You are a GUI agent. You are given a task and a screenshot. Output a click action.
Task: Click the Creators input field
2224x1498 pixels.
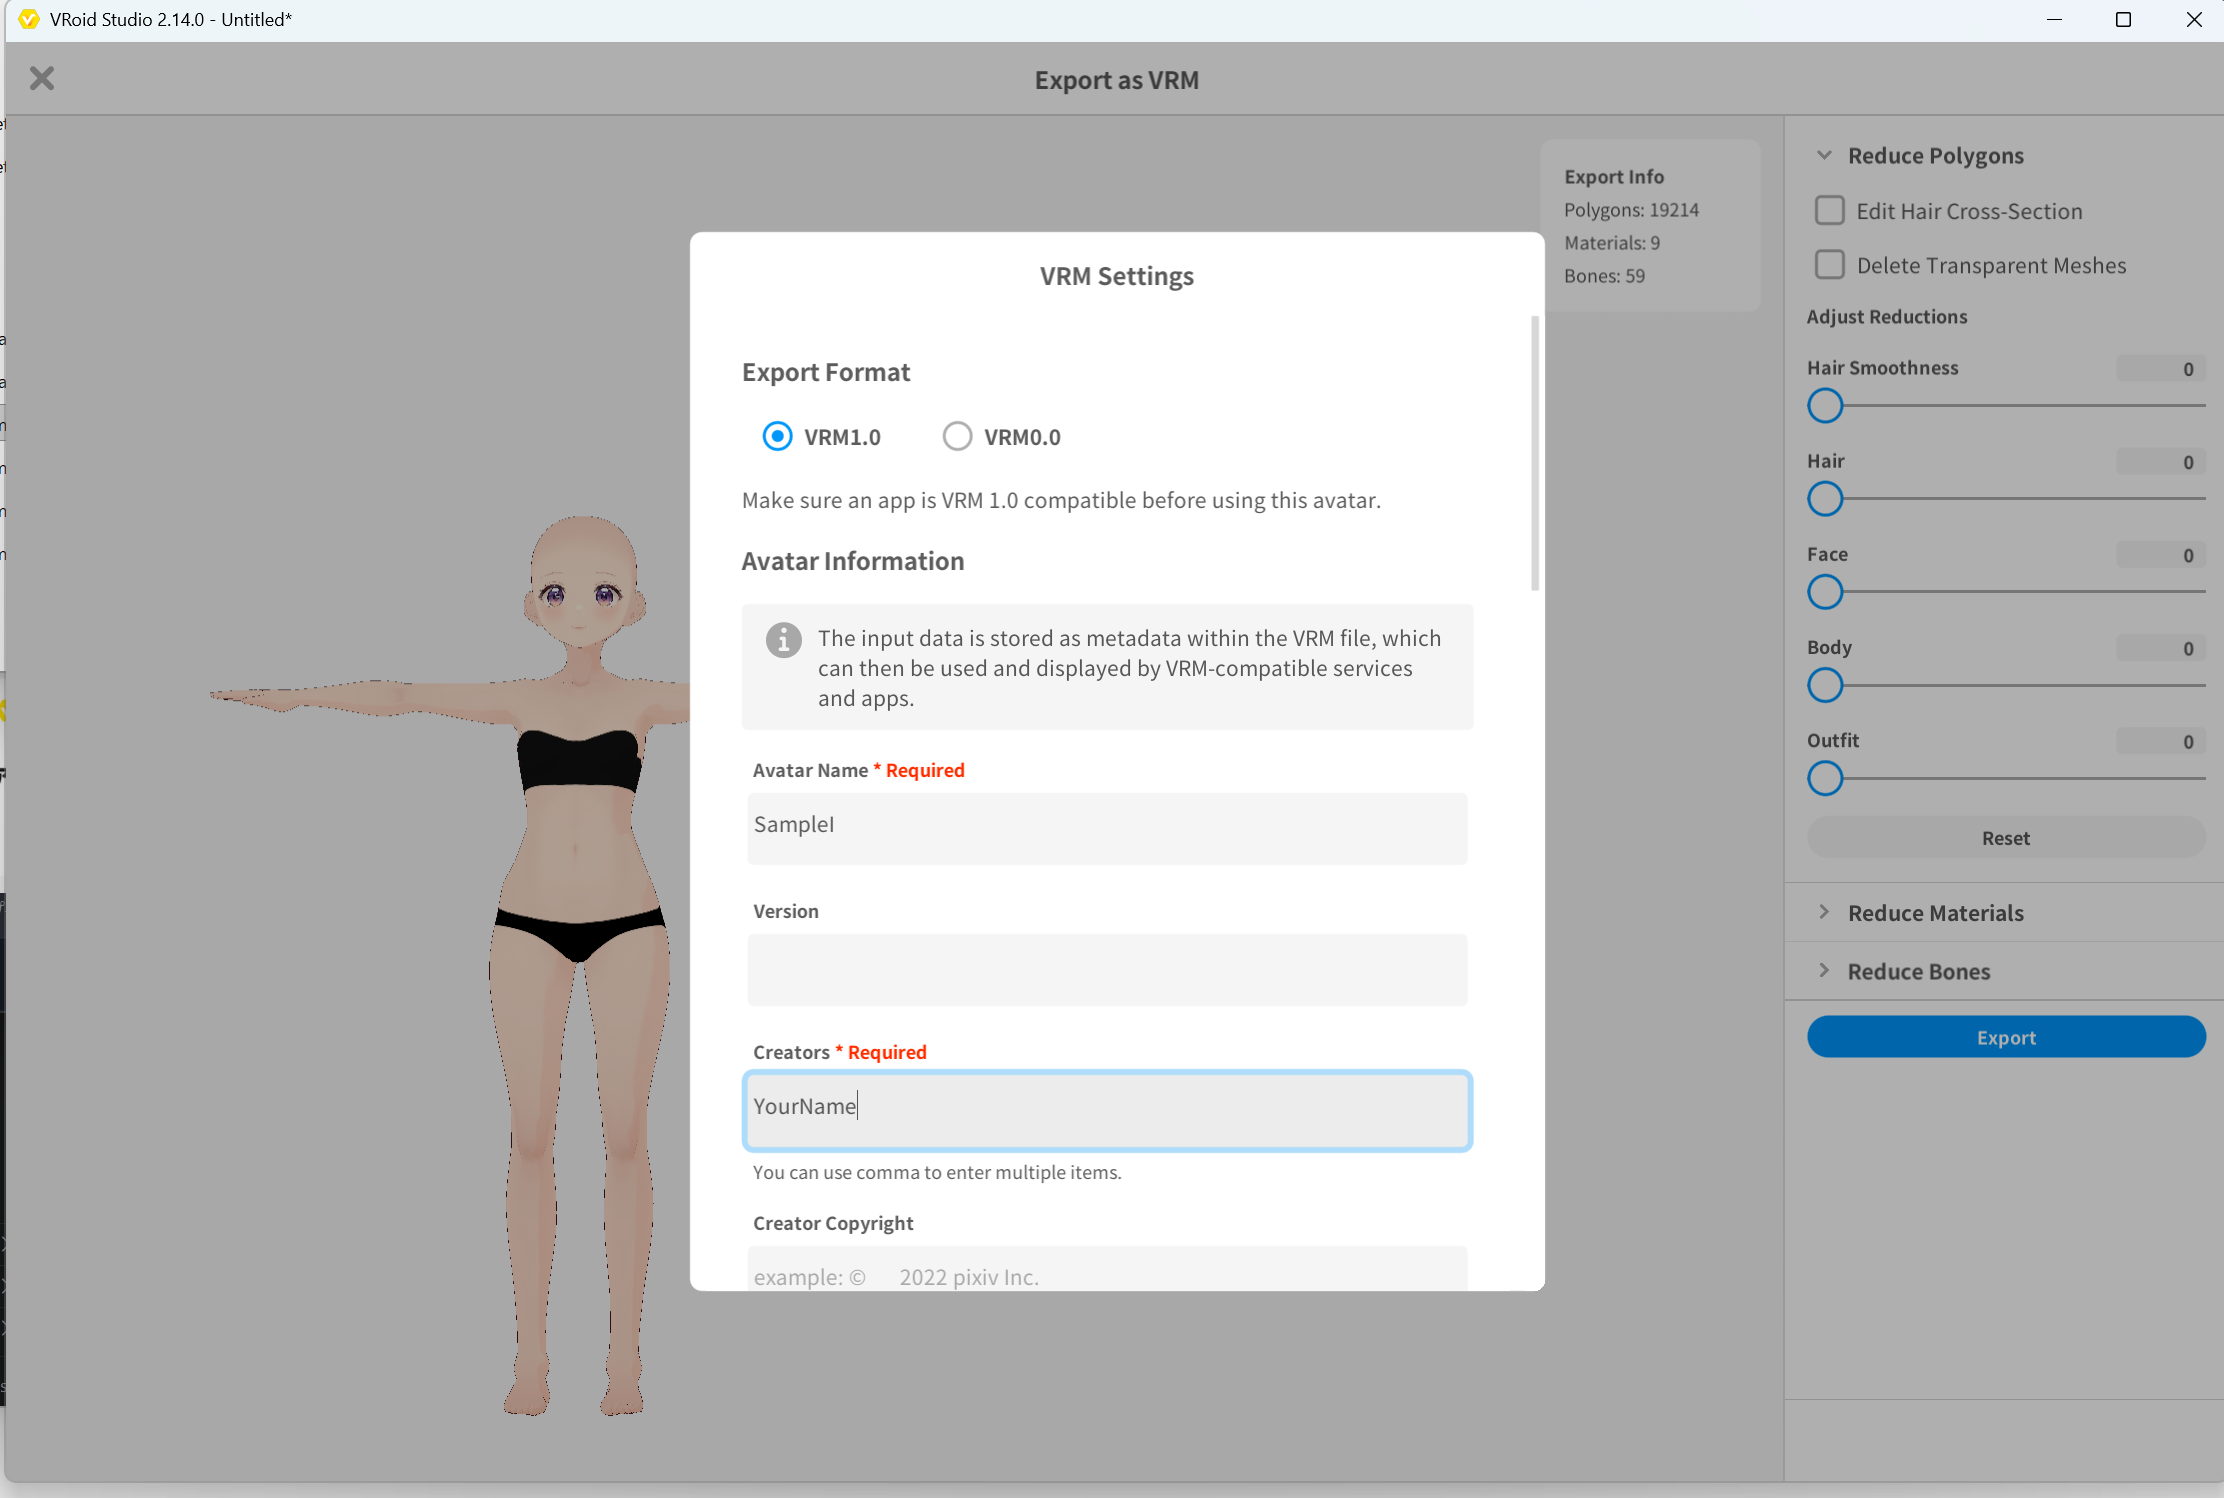pyautogui.click(x=1107, y=1110)
